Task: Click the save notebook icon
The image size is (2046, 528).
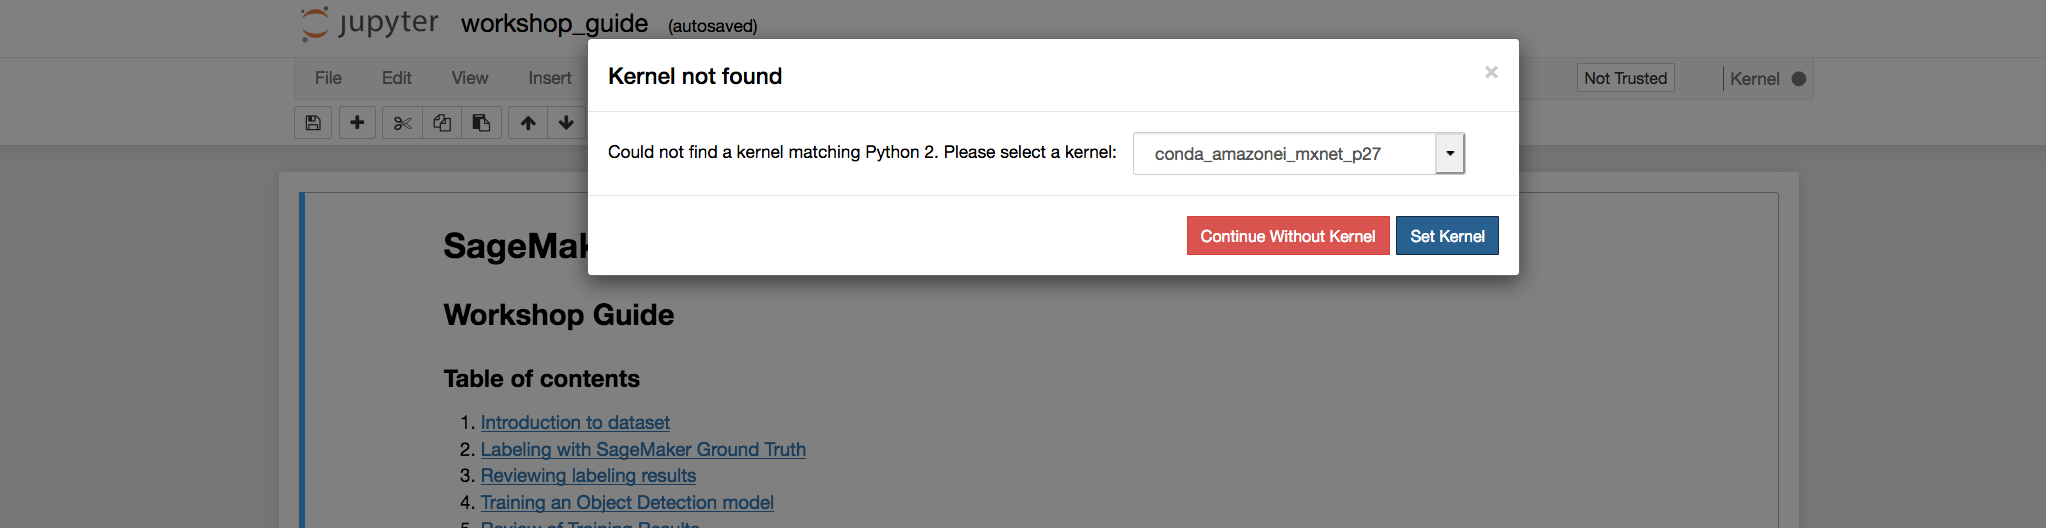Action: 313,123
